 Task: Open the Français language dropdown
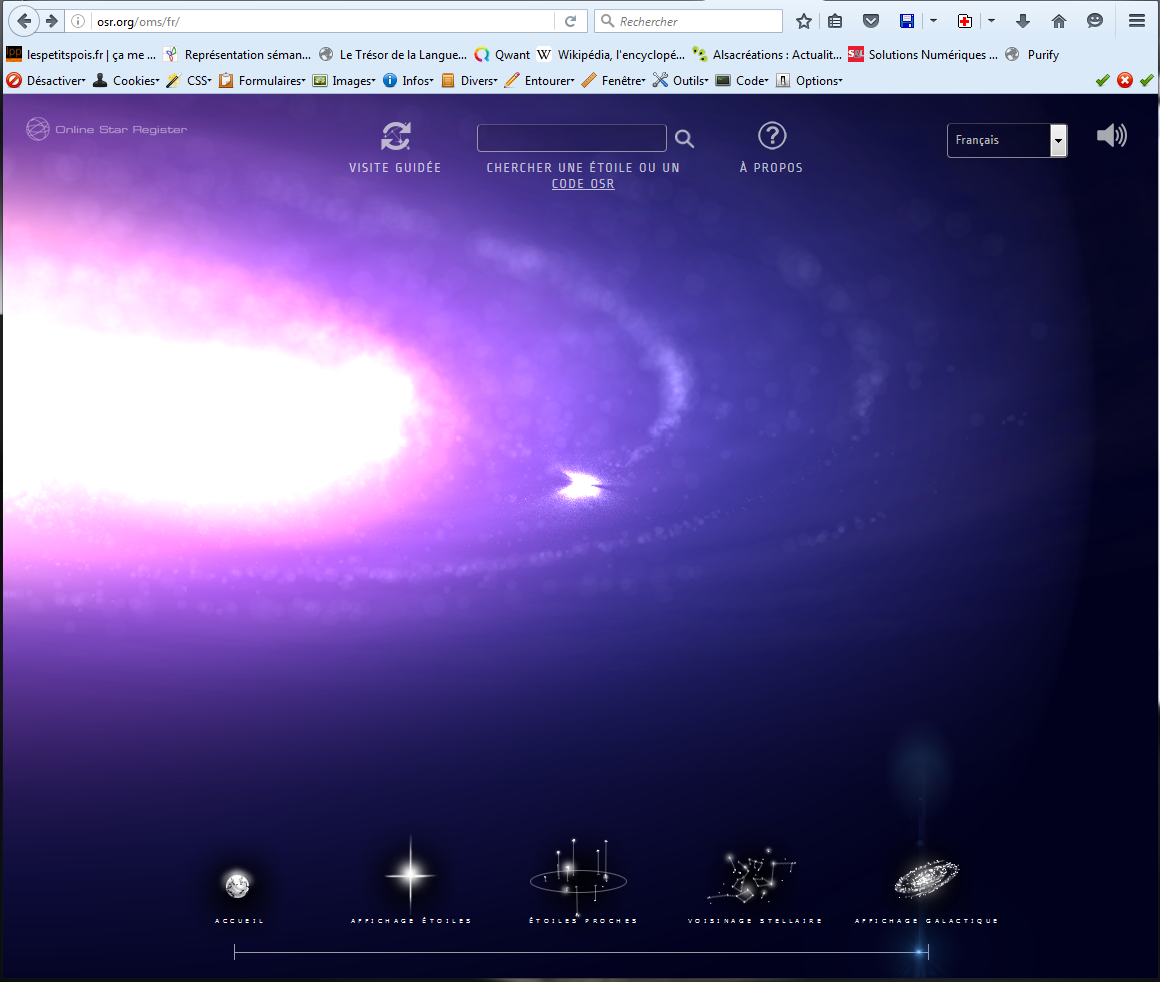click(x=1006, y=141)
